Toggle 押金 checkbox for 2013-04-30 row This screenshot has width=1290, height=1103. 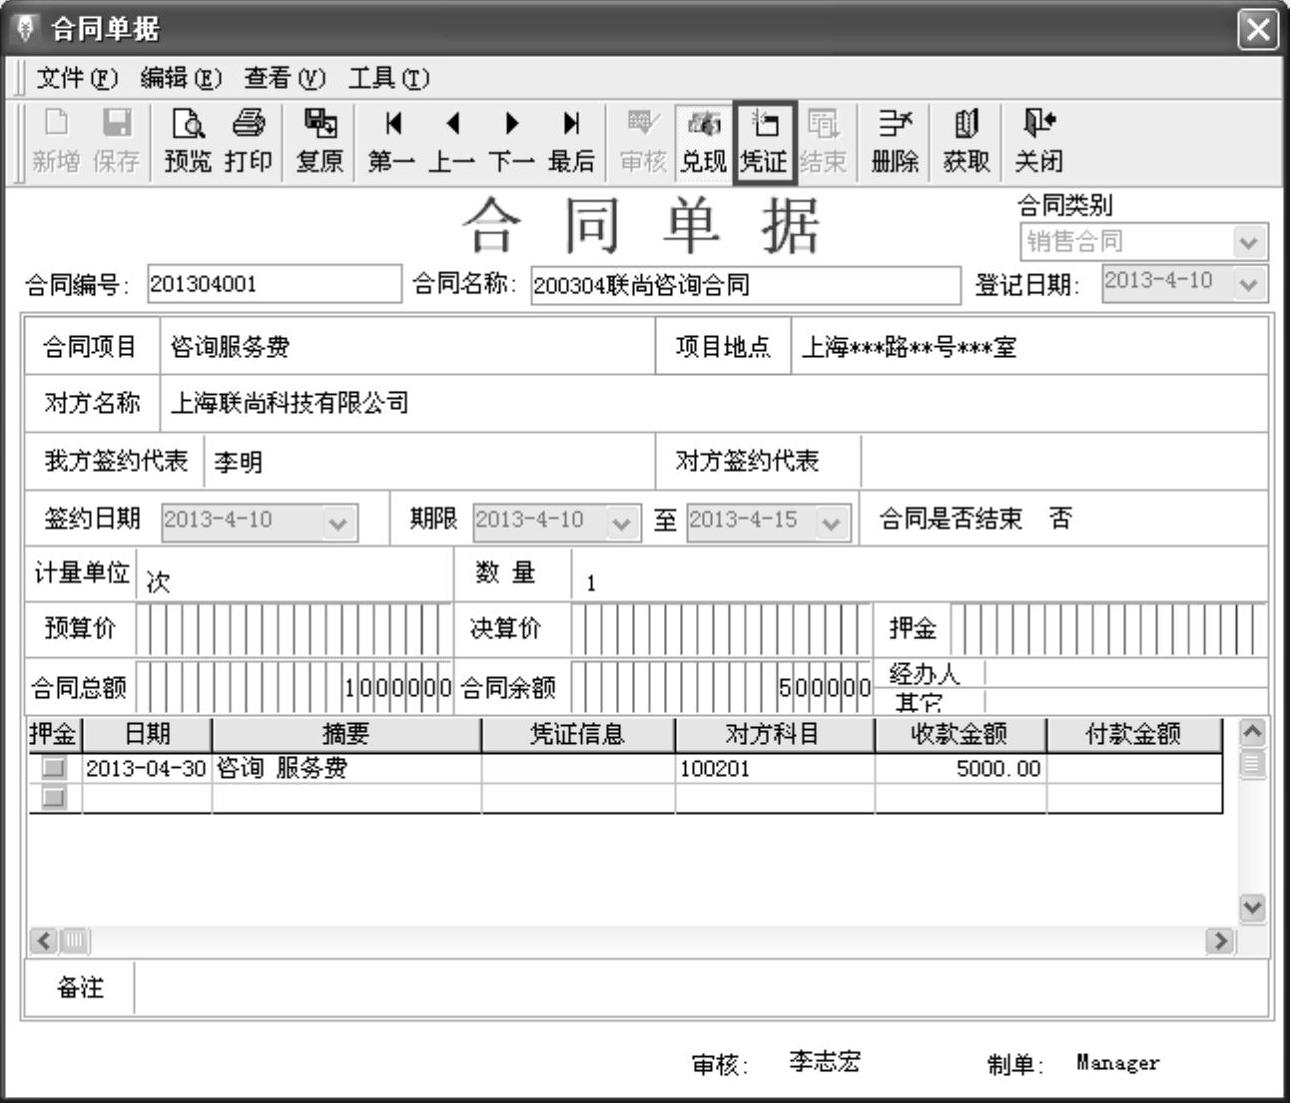(x=54, y=768)
